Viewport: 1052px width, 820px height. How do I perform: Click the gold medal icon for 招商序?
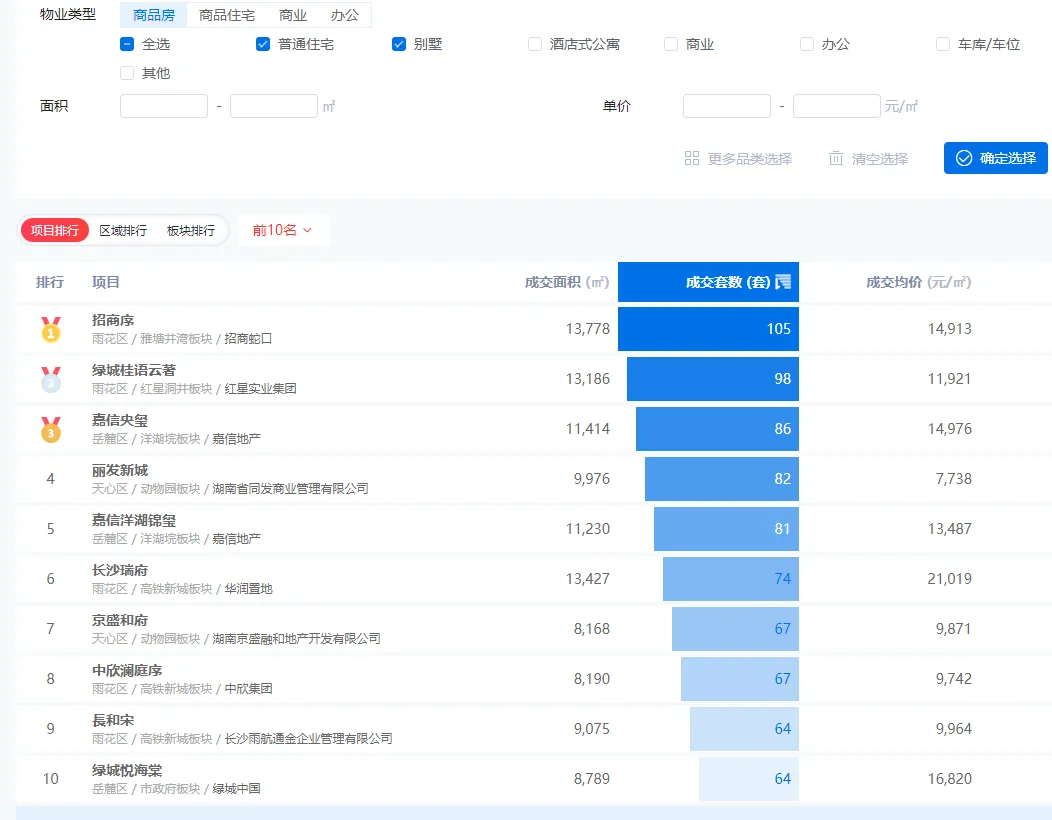50,329
